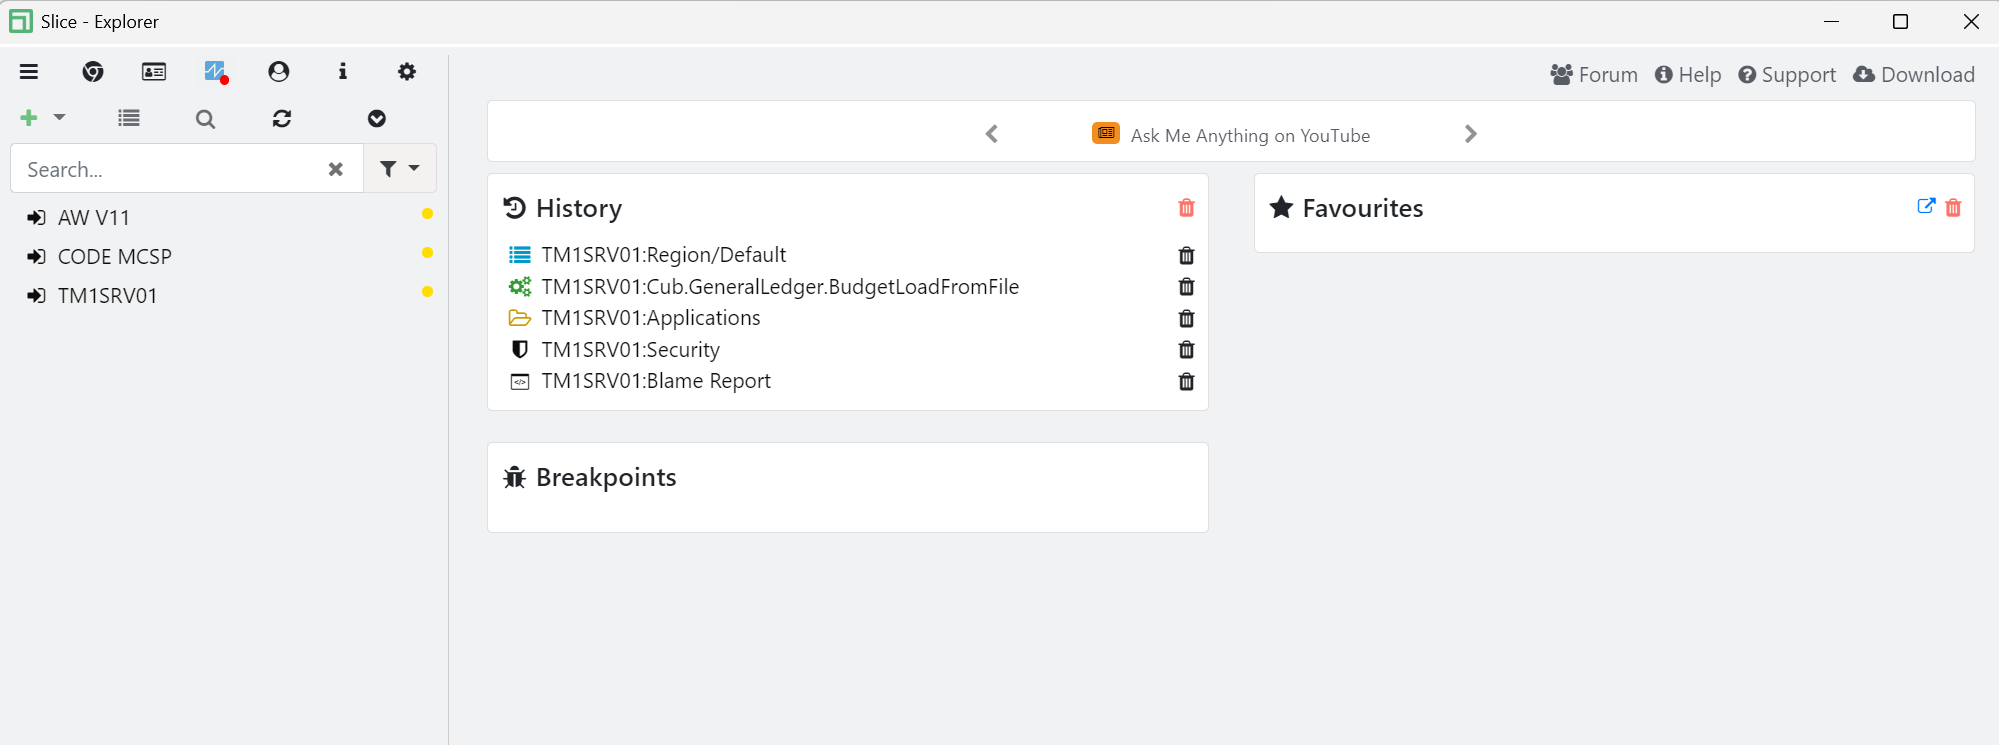Click the green plus add connection icon
Screen dimensions: 1999x745
point(29,118)
